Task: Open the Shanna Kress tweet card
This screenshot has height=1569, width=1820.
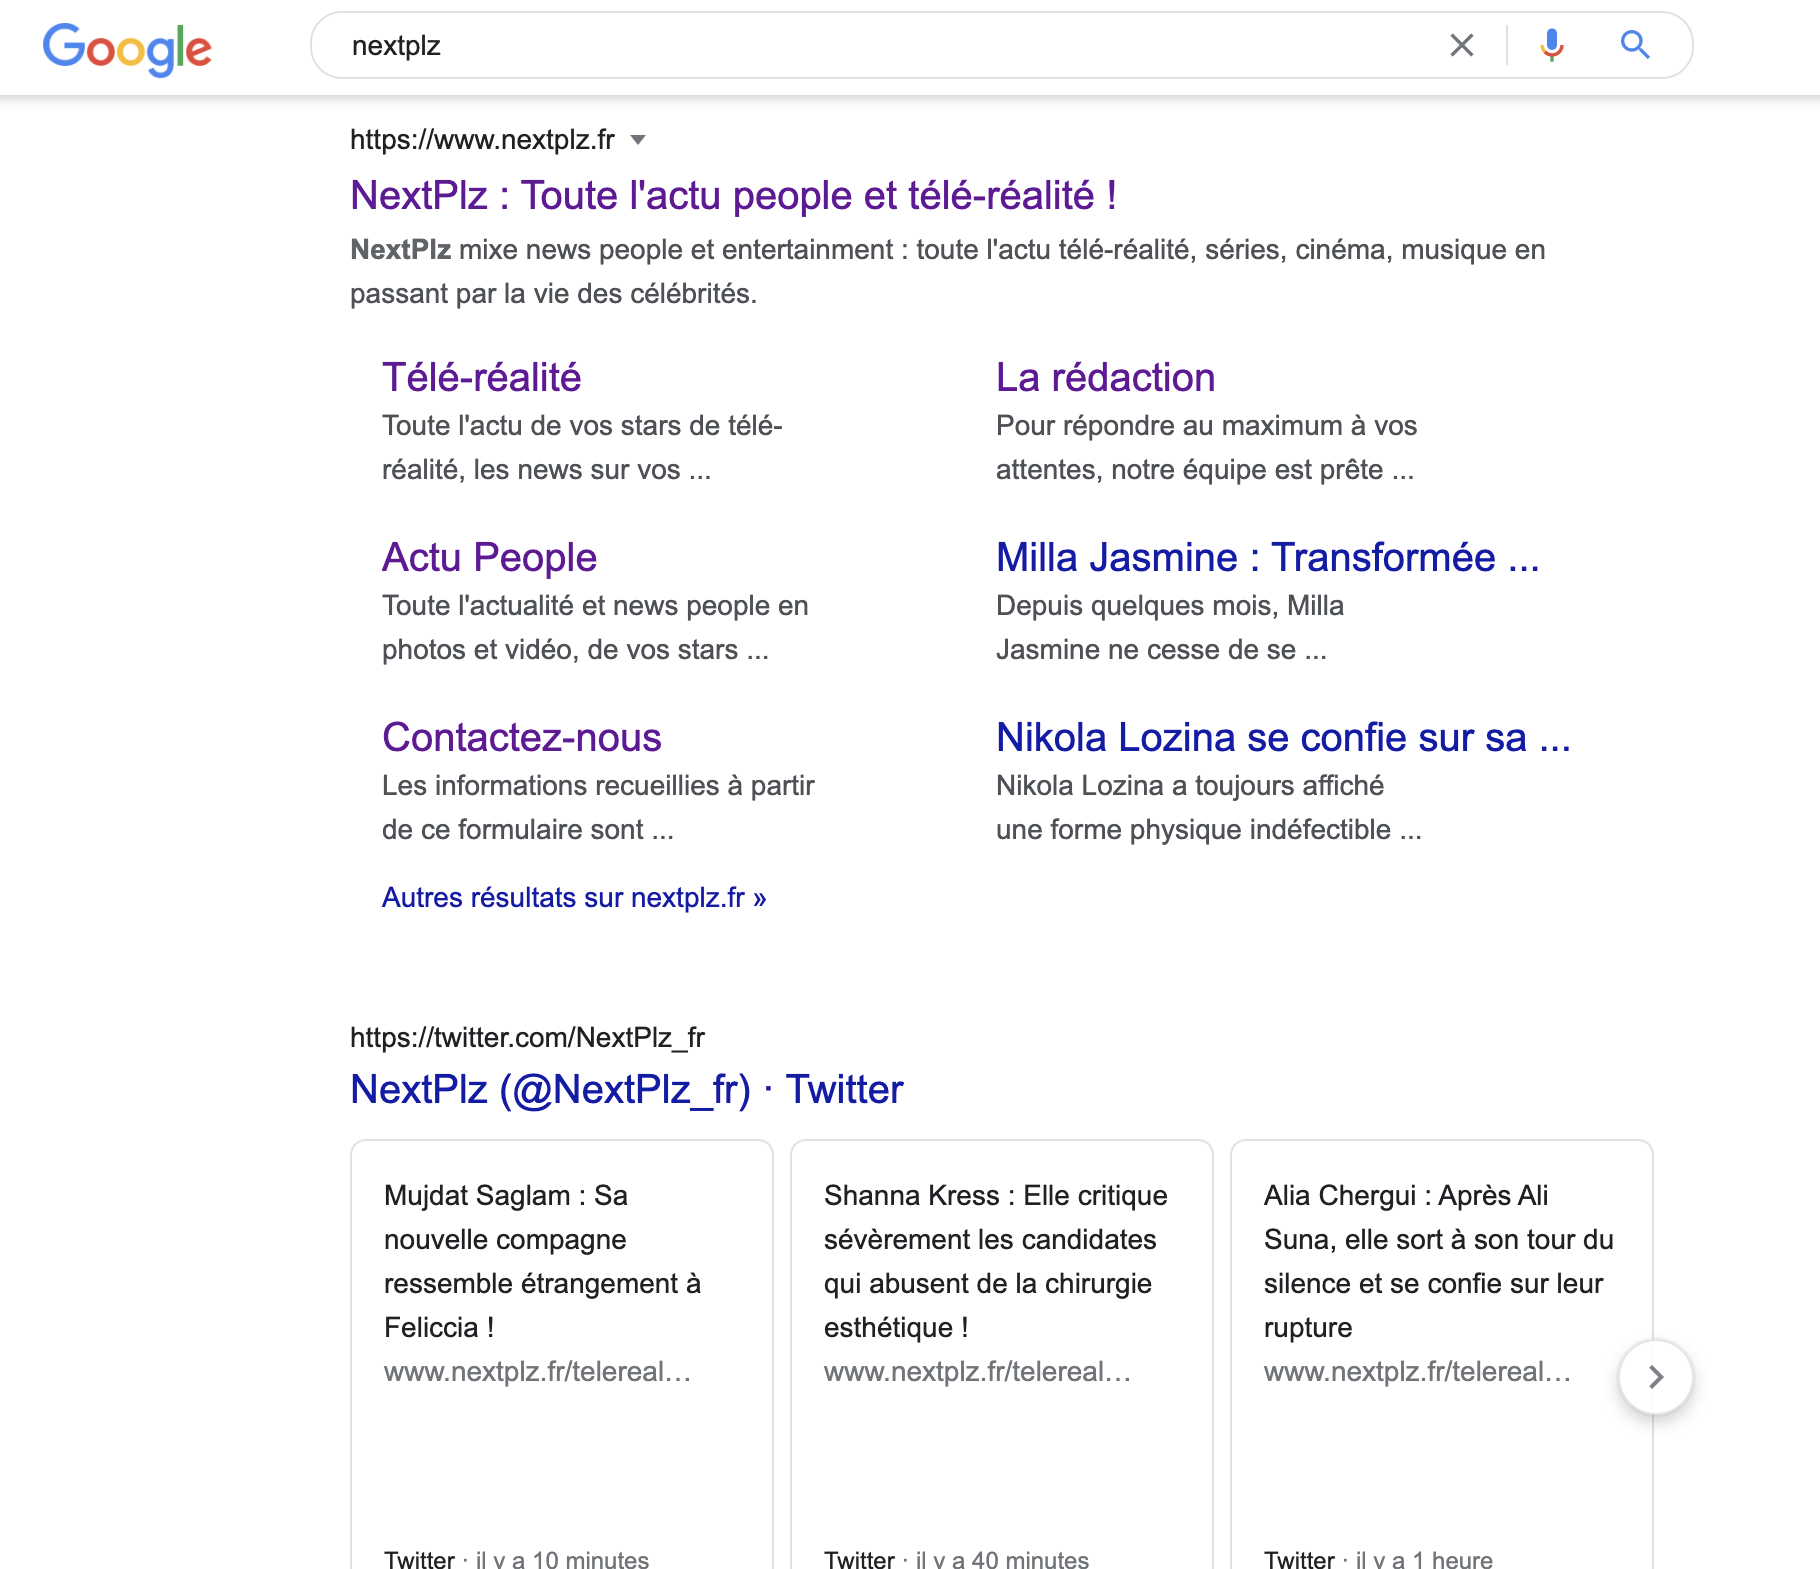Action: click(1001, 1354)
